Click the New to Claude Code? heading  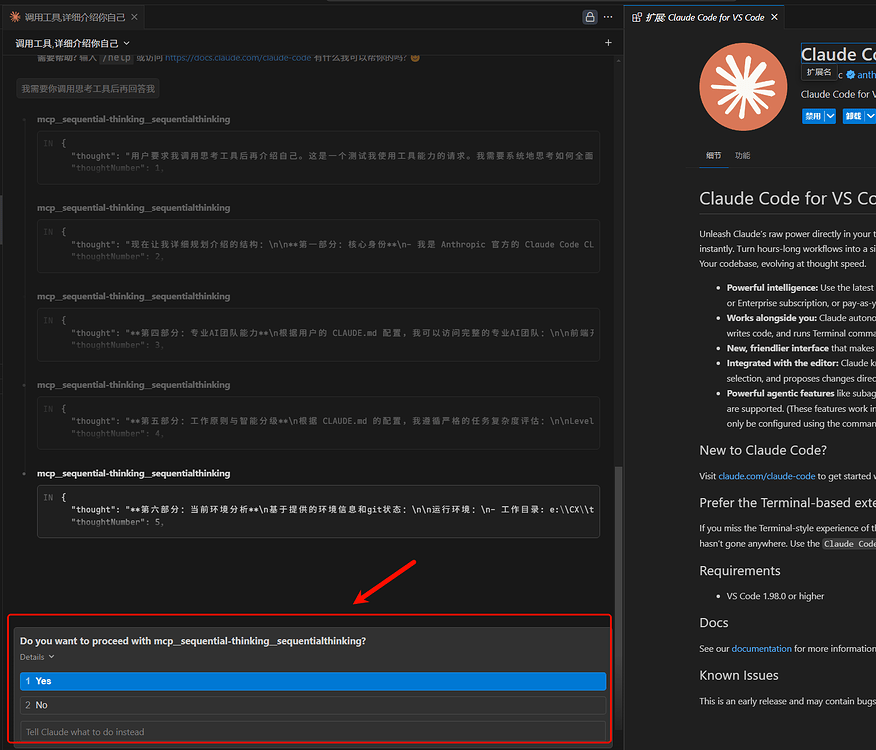point(763,450)
